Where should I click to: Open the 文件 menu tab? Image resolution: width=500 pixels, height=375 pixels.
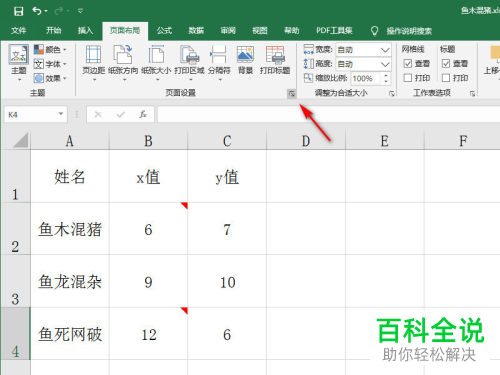pyautogui.click(x=18, y=31)
